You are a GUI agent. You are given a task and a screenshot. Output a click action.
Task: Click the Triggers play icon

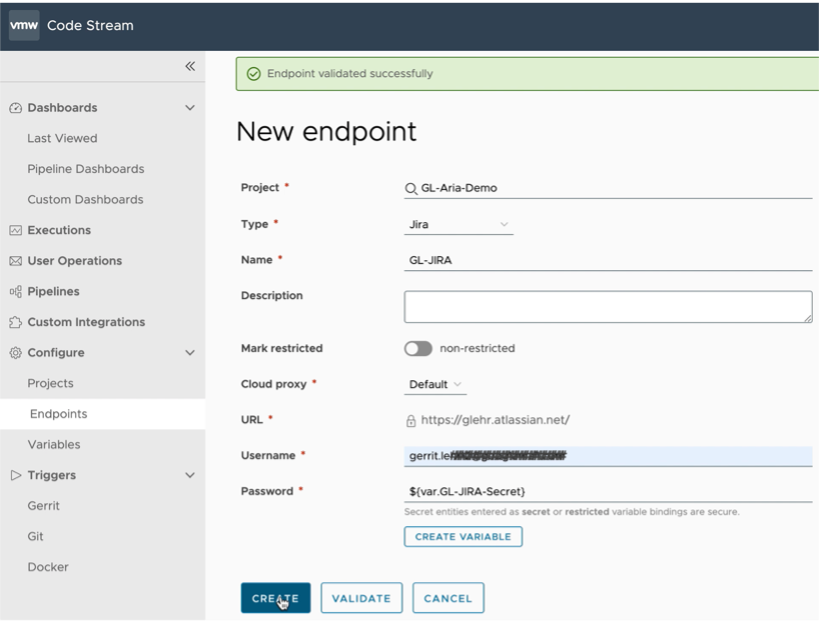coord(16,475)
